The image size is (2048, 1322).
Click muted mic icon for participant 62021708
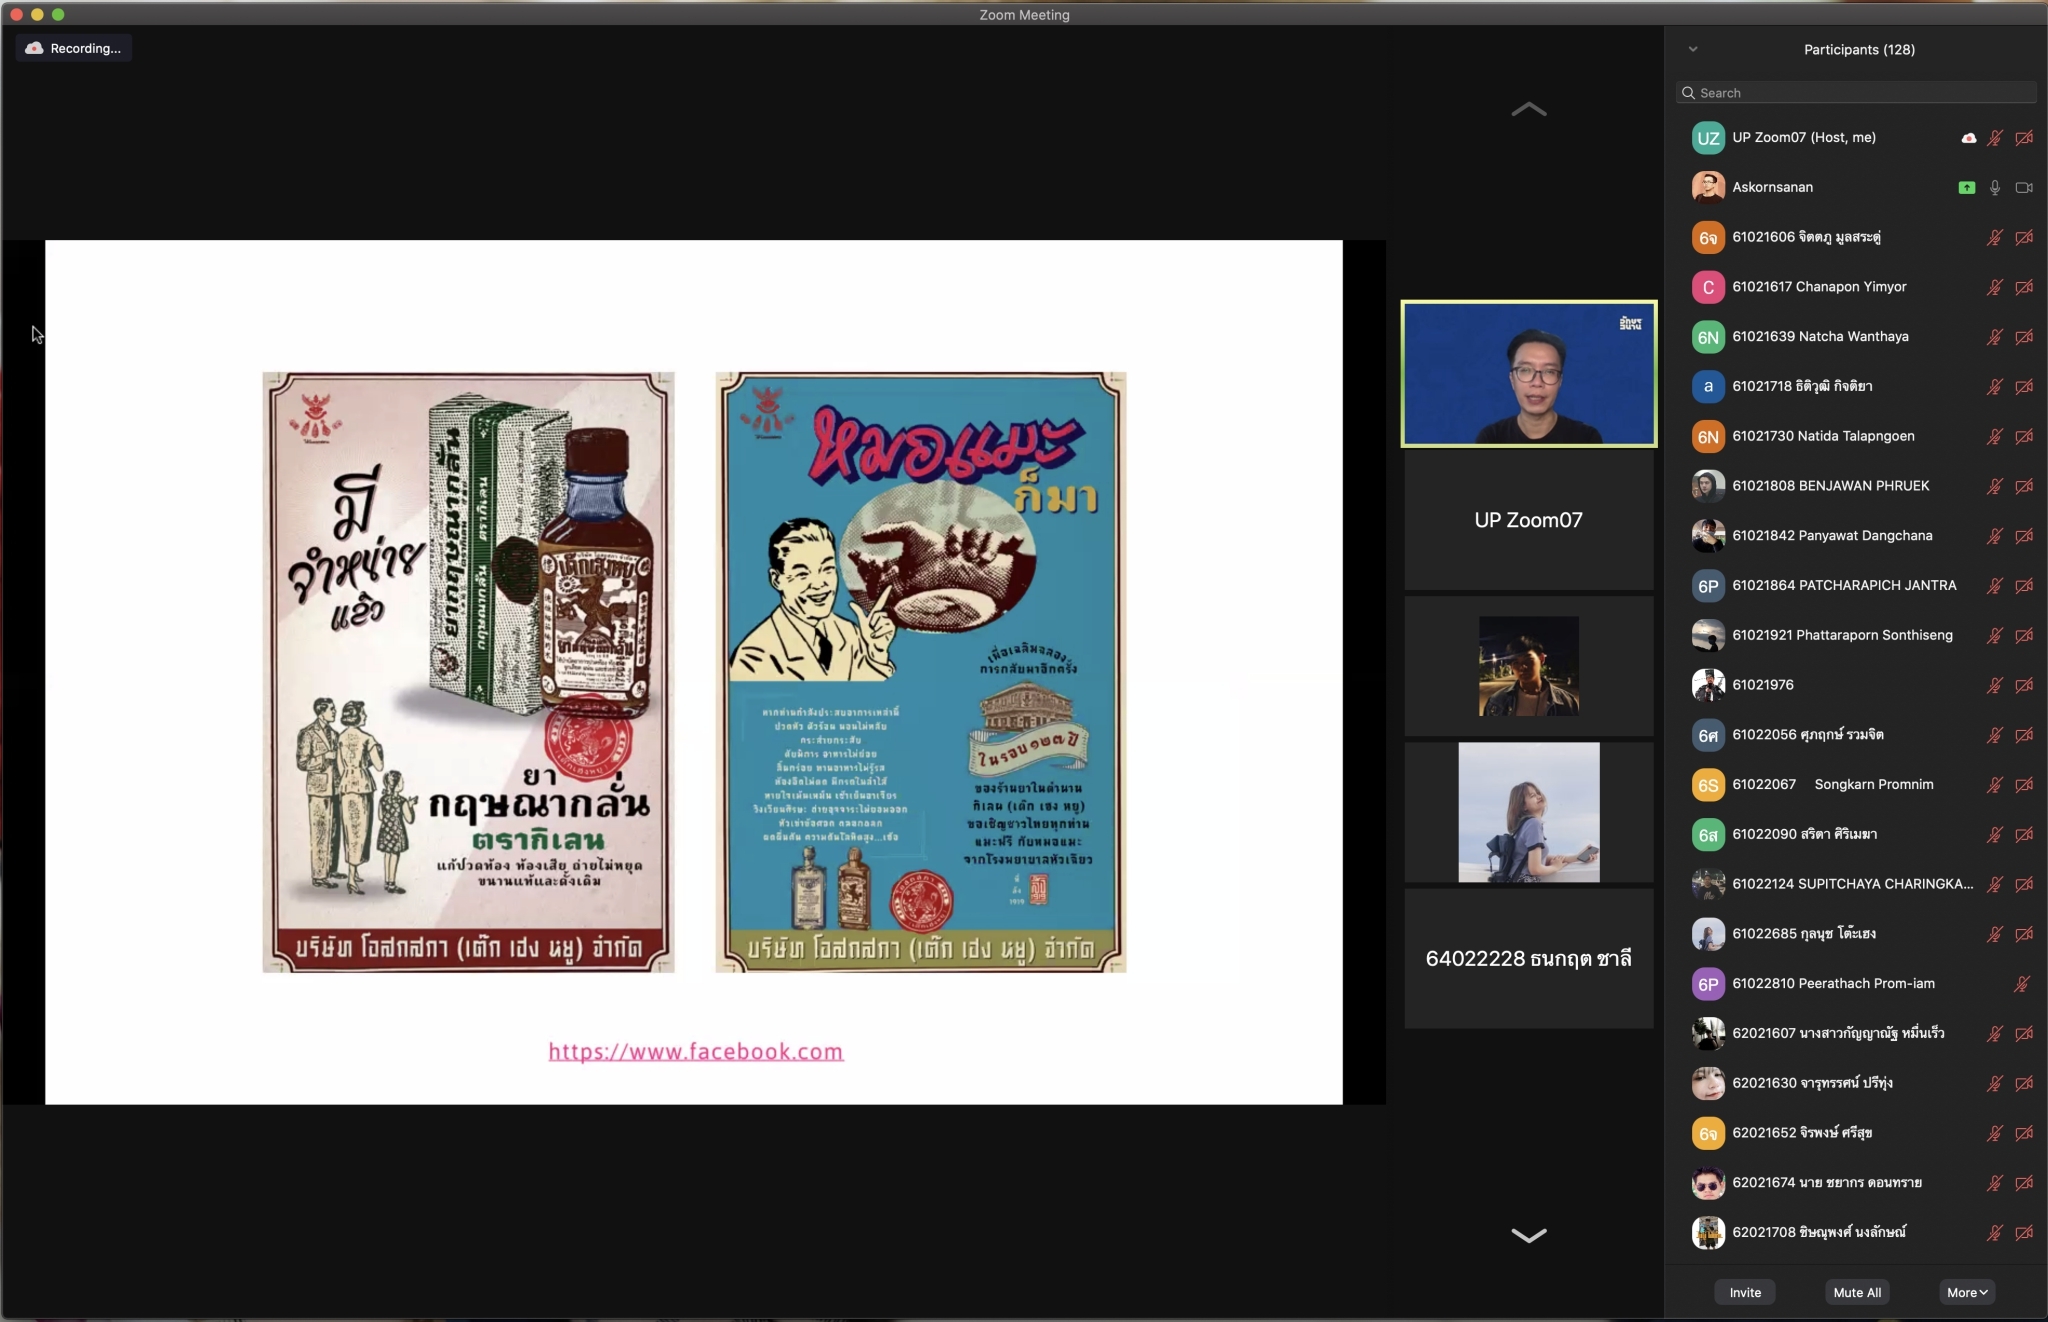1995,1233
